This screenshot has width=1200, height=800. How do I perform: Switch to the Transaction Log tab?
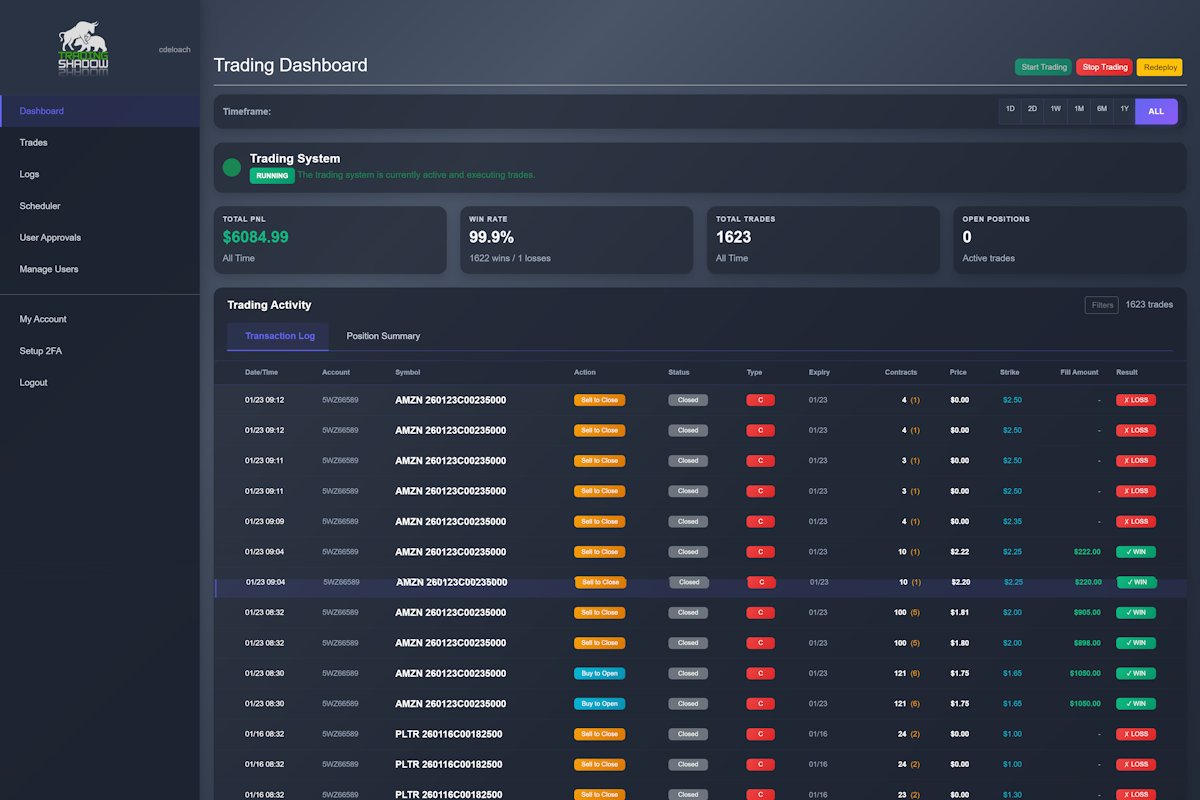coord(280,336)
